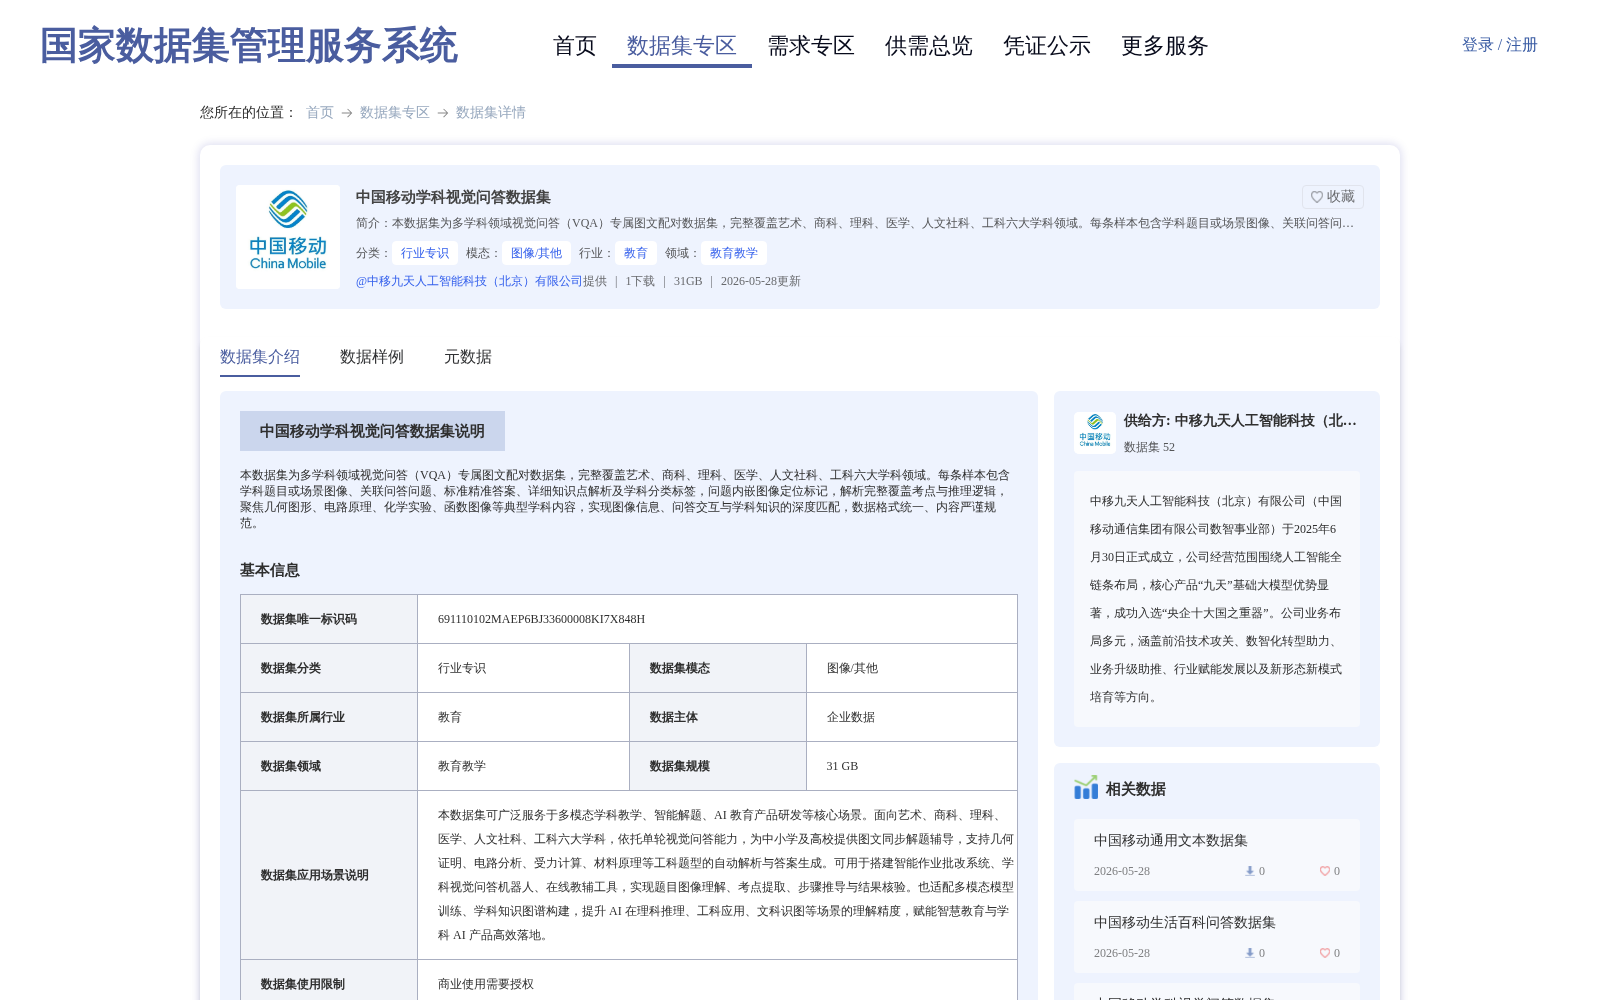1600x1000 pixels.
Task: Click 数据集应用场景说明 row label
Action: [x=329, y=875]
